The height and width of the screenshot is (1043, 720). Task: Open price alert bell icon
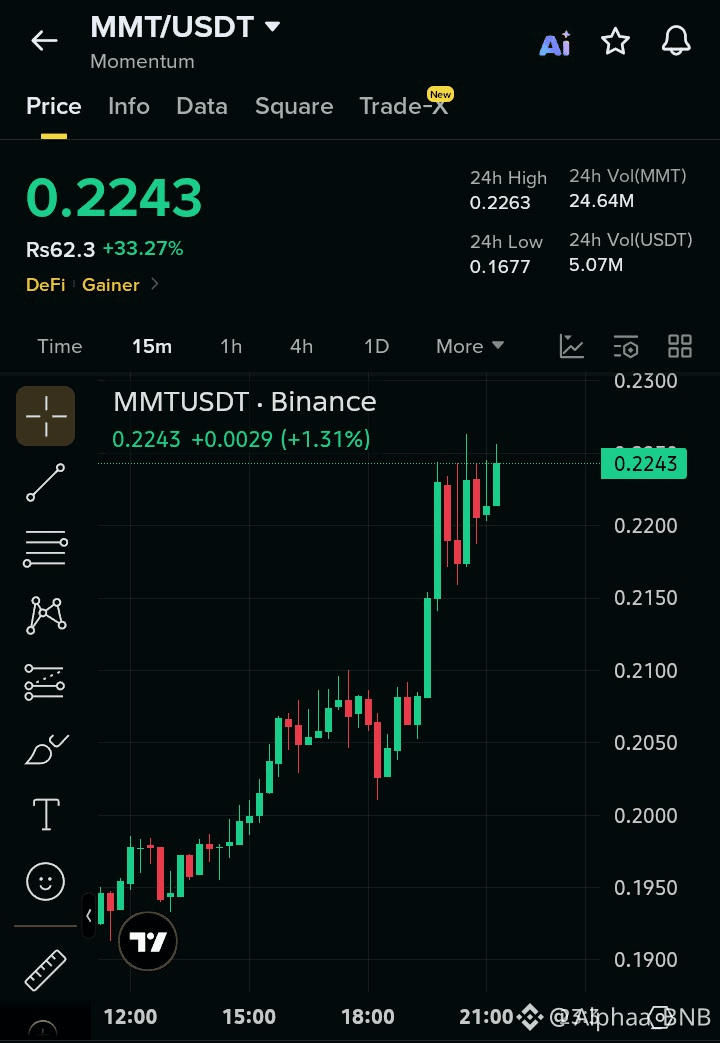(x=676, y=41)
